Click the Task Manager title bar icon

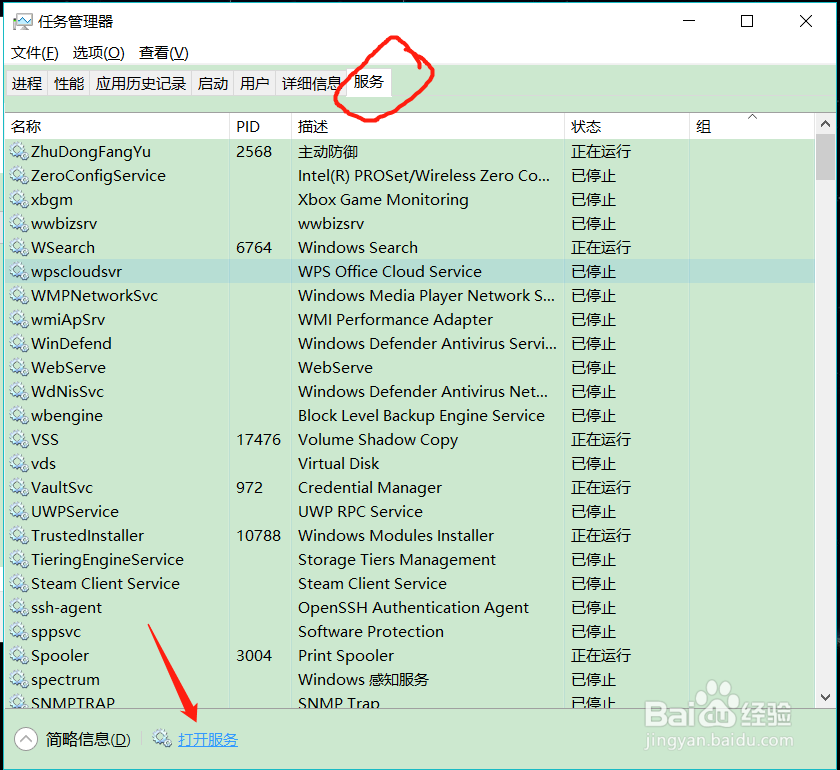(x=22, y=21)
